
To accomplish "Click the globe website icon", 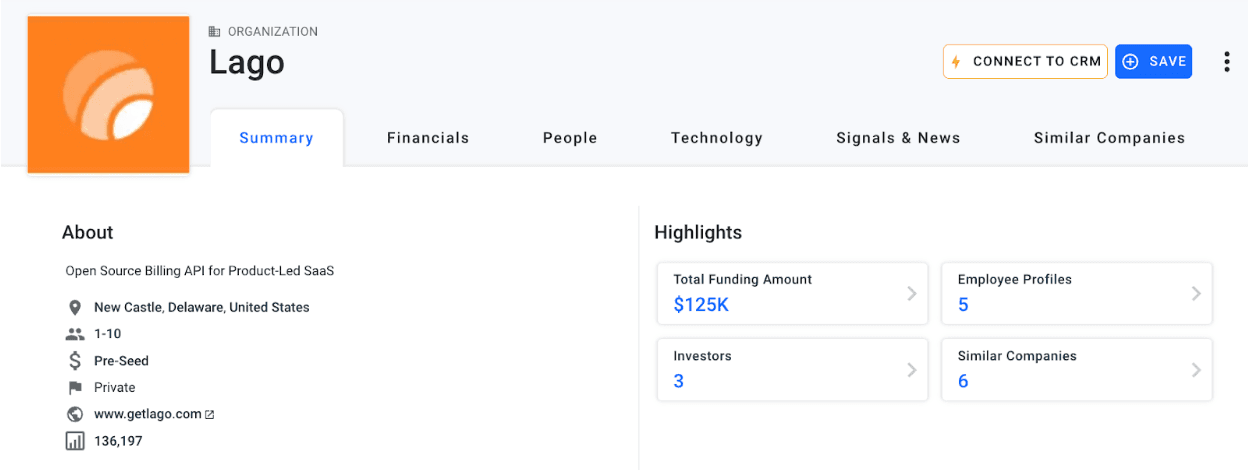I will (x=74, y=414).
